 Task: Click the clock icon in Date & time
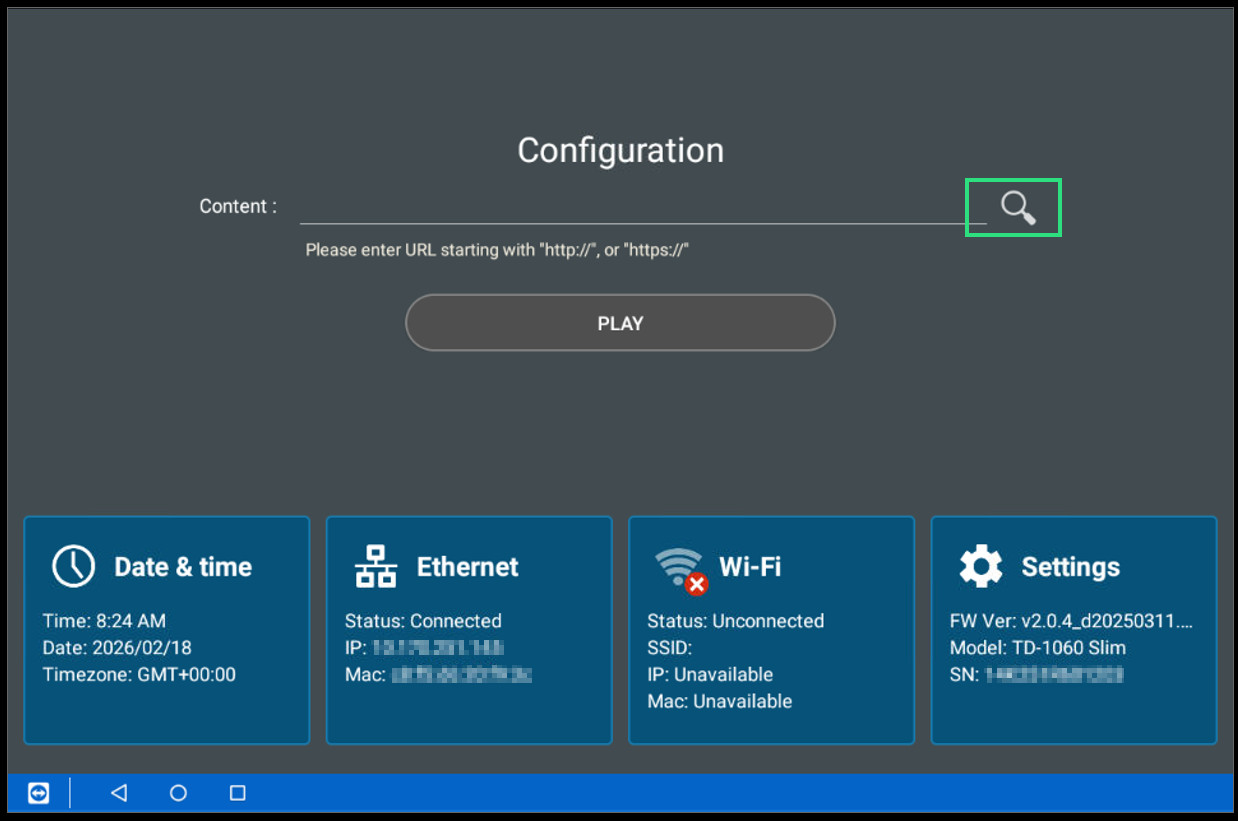click(x=73, y=566)
